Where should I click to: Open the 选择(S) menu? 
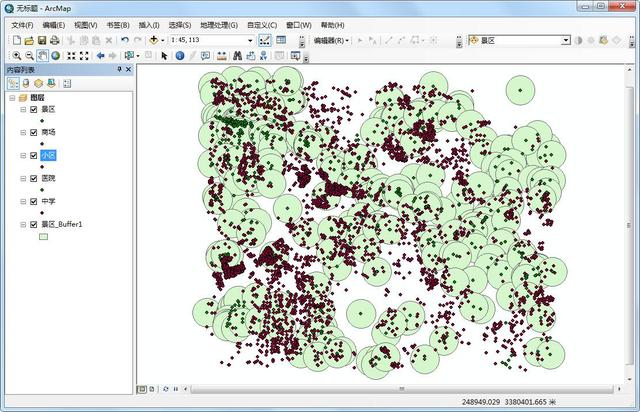click(180, 25)
